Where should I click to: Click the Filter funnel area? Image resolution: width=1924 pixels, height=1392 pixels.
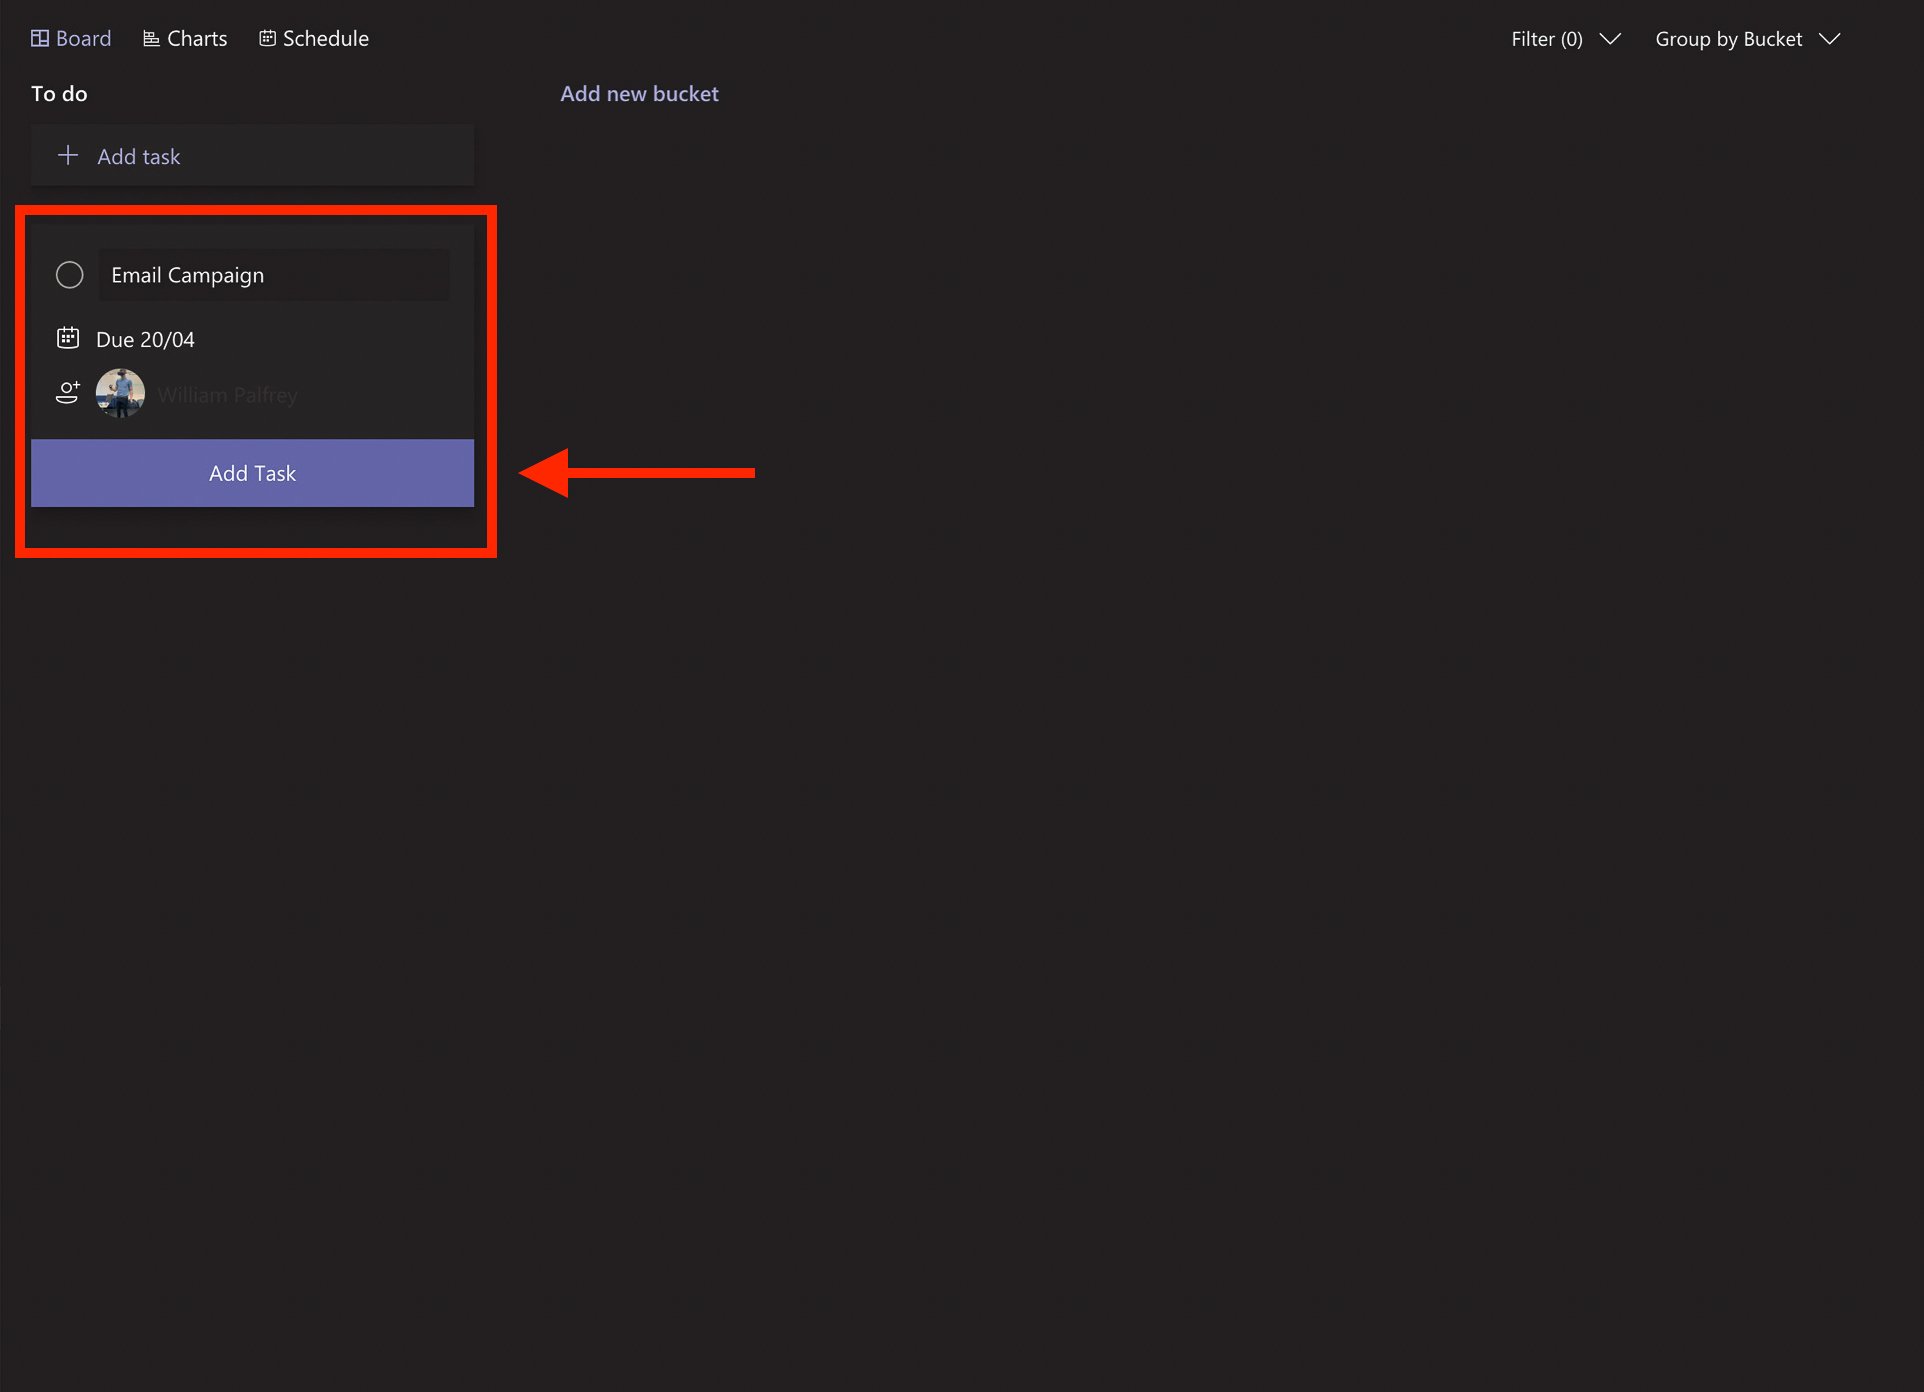[x=1546, y=39]
